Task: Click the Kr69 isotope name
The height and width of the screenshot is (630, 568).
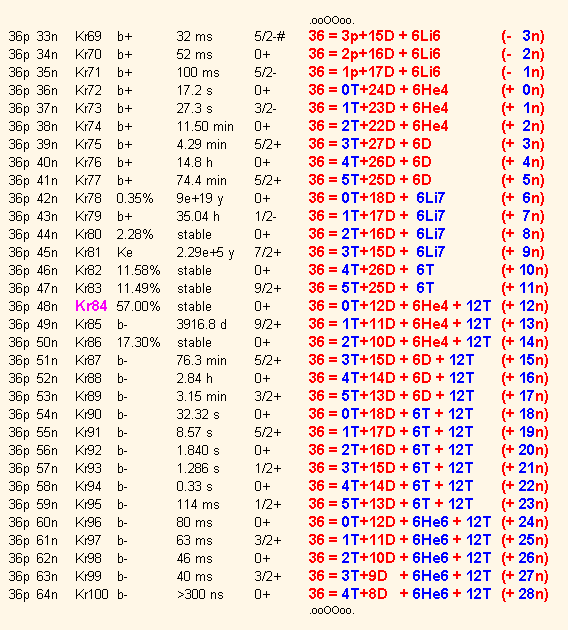Action: coord(88,37)
